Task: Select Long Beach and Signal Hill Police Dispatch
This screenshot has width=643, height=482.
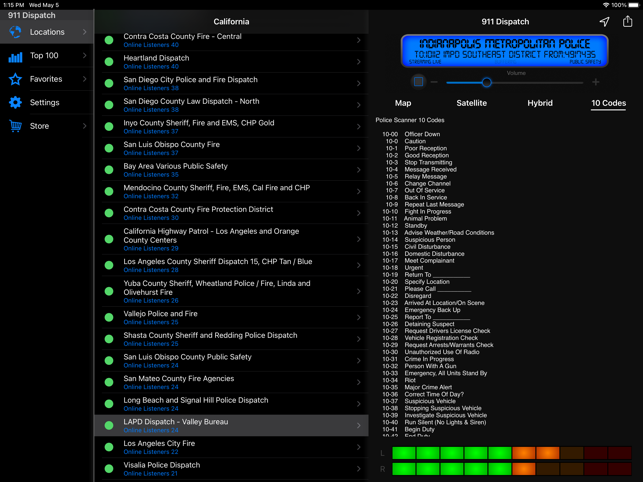Action: point(232,404)
